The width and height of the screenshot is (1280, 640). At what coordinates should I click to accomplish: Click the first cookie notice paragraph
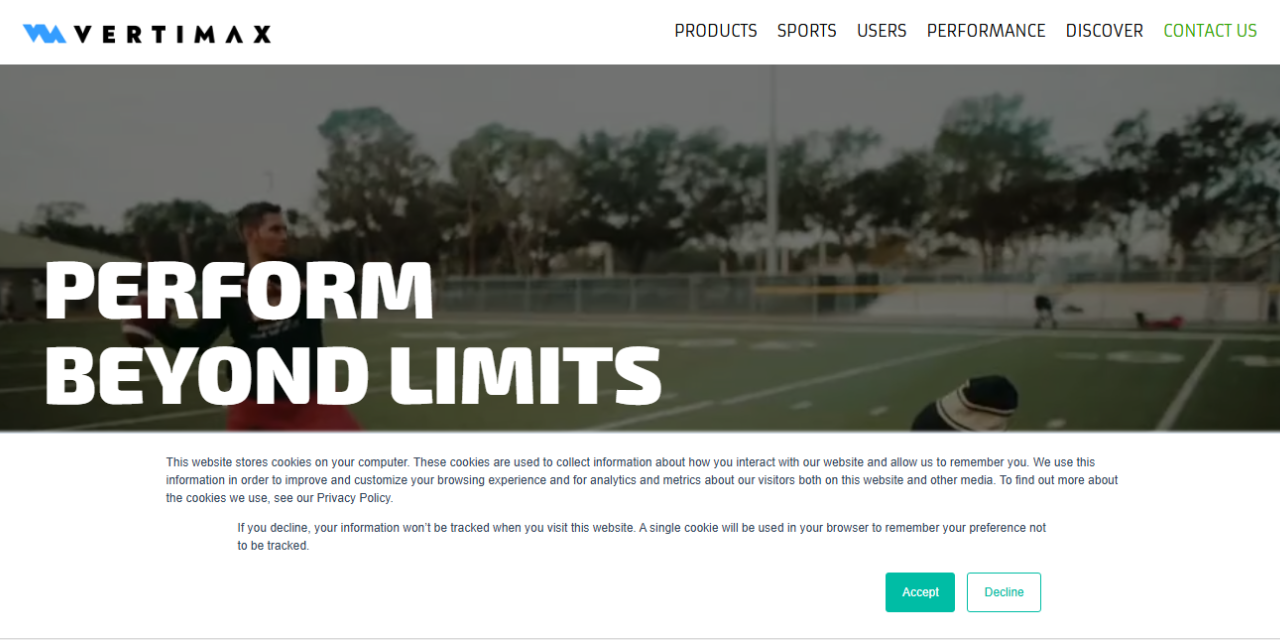tap(642, 480)
